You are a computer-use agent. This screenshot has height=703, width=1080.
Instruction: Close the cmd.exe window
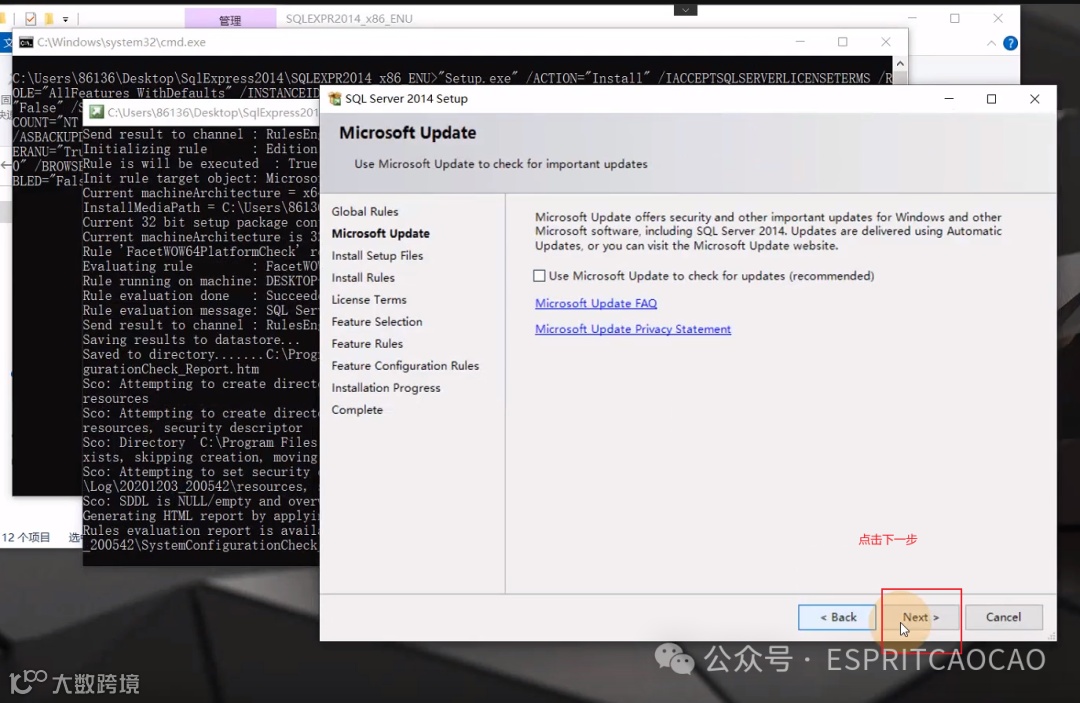click(x=886, y=42)
